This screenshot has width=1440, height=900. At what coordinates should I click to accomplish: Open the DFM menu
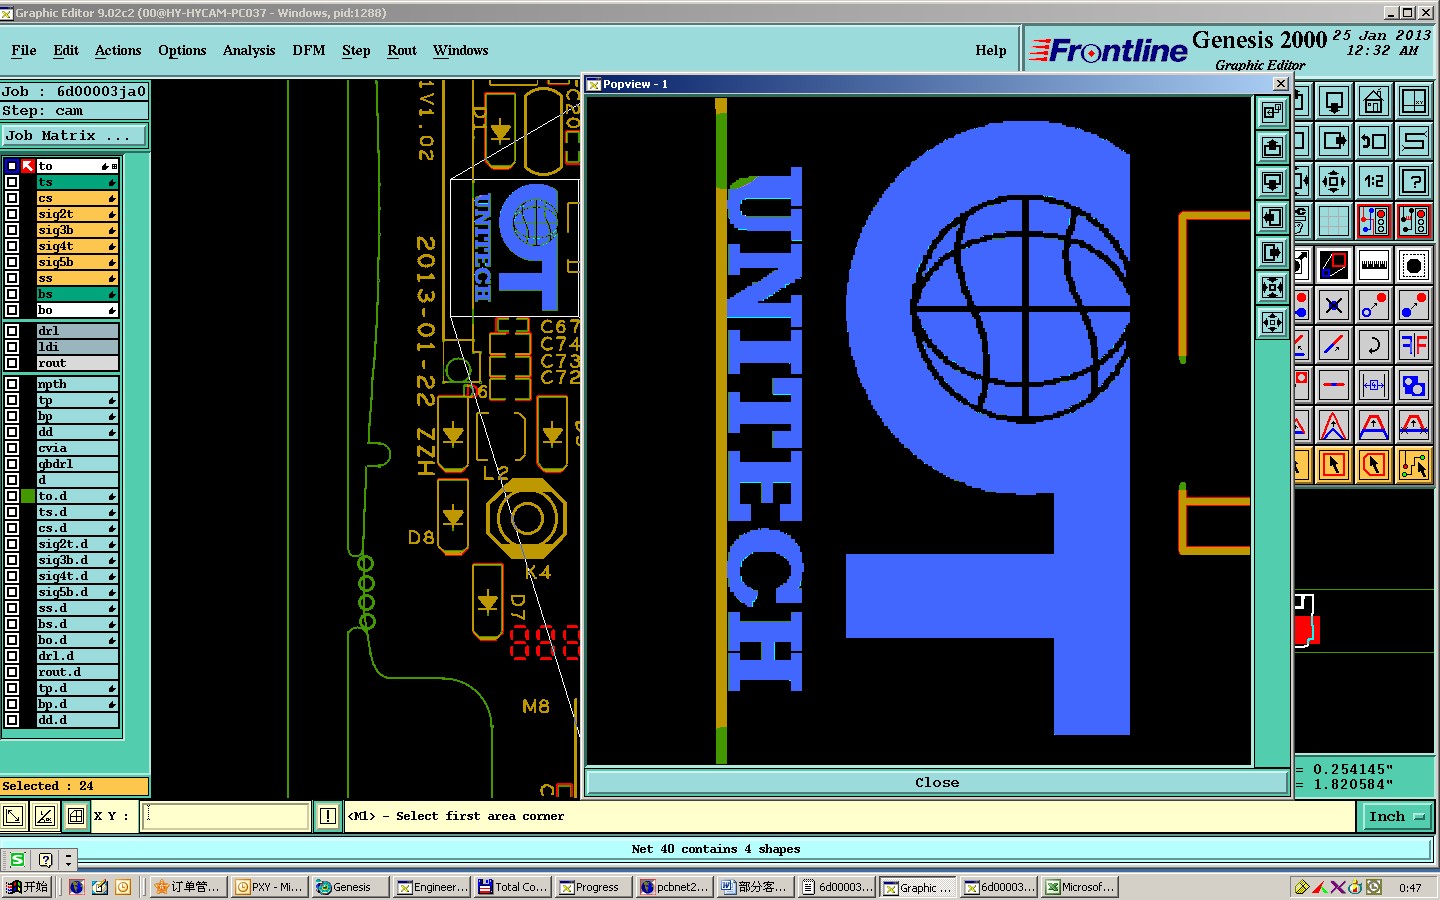pyautogui.click(x=309, y=50)
